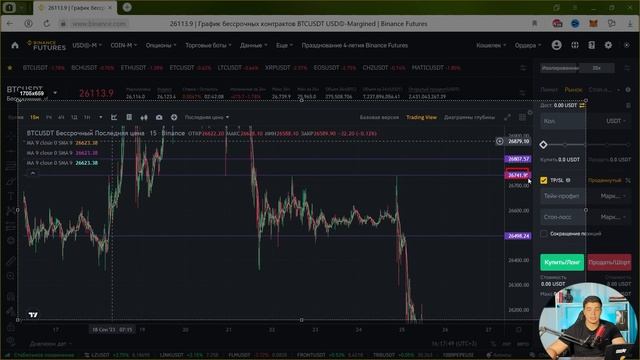The height and width of the screenshot is (360, 640).
Task: Collapse the indicator legend chevron
Action: click(33, 173)
